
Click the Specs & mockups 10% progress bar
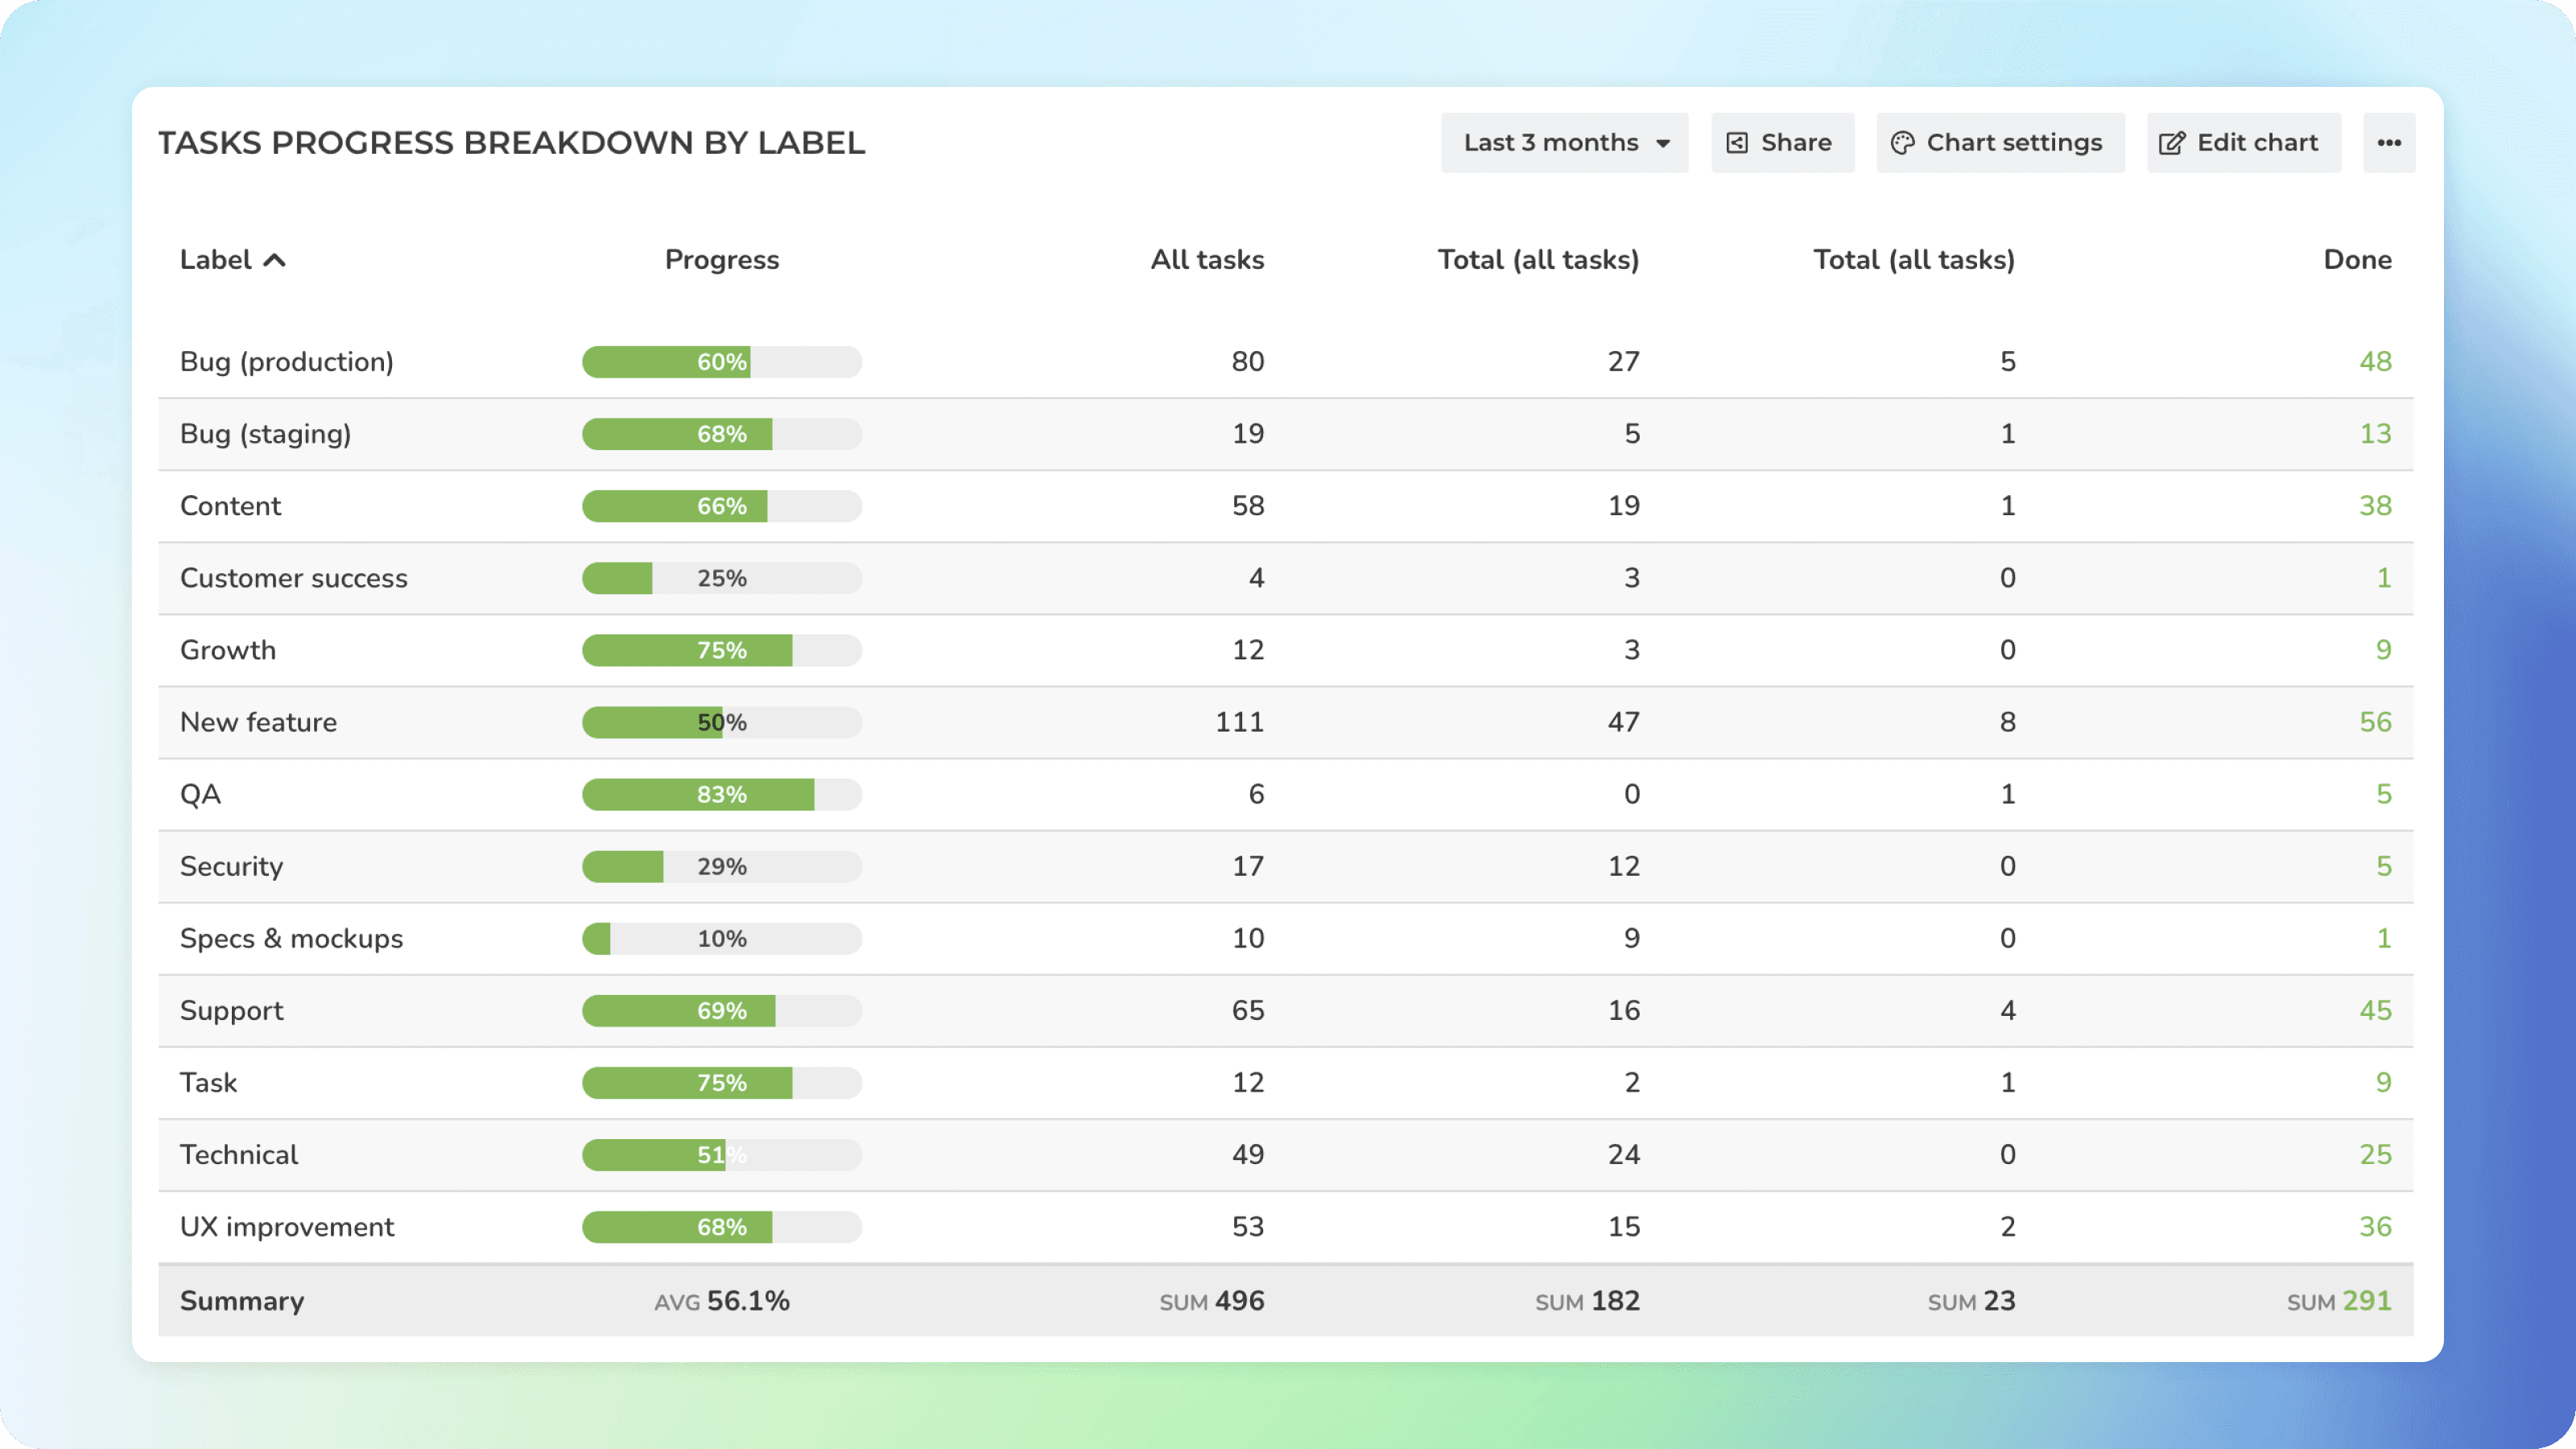721,939
